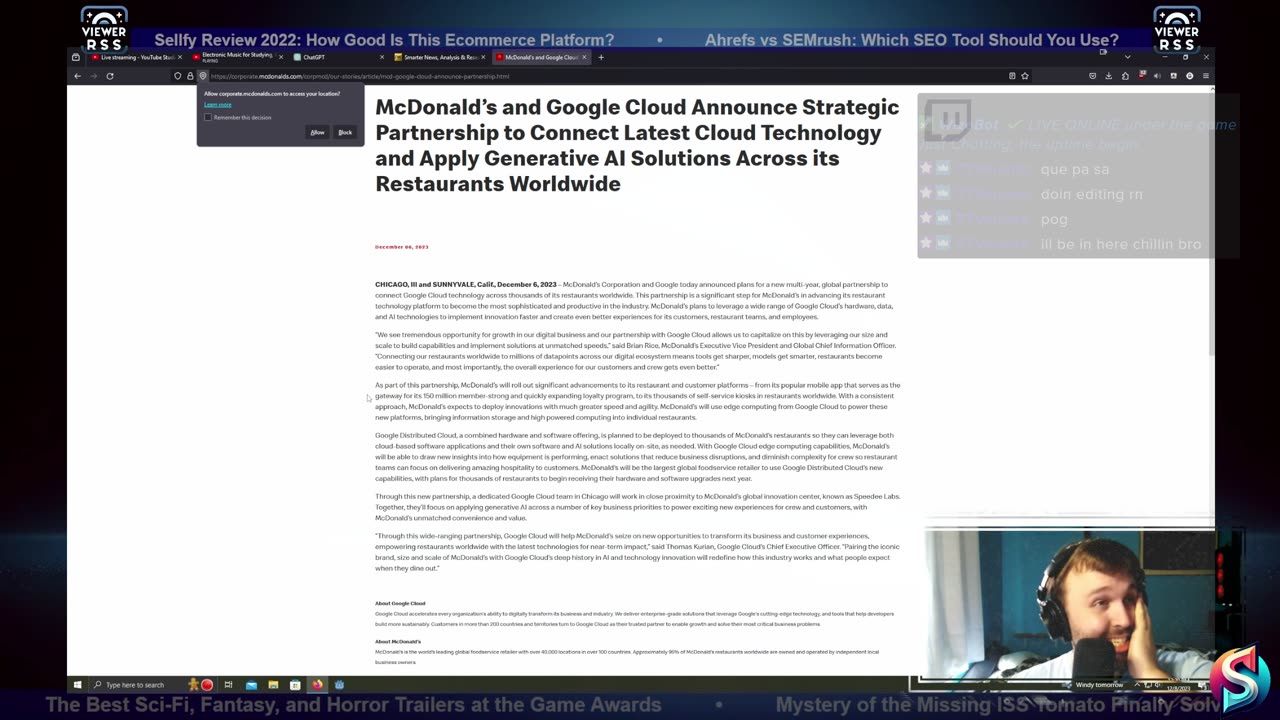This screenshot has width=1280, height=720.
Task: Close the Live streaming YouTube Studio tab
Action: coord(180,57)
